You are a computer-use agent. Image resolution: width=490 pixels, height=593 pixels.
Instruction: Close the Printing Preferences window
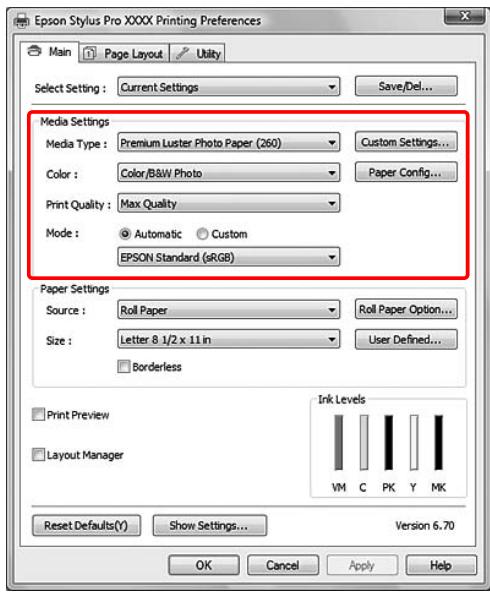[465, 16]
